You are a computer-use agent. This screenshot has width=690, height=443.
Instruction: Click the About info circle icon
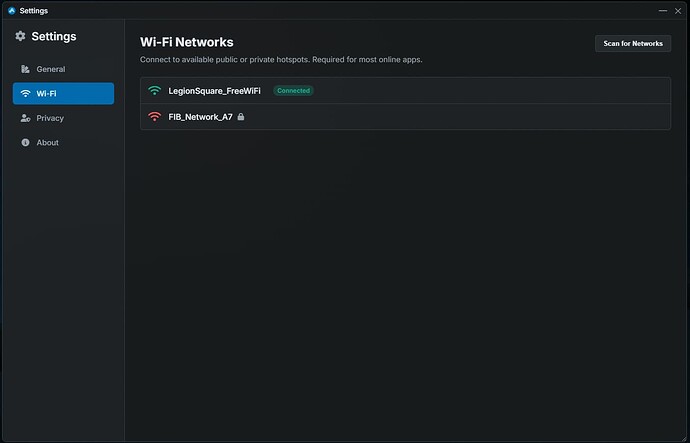point(25,142)
